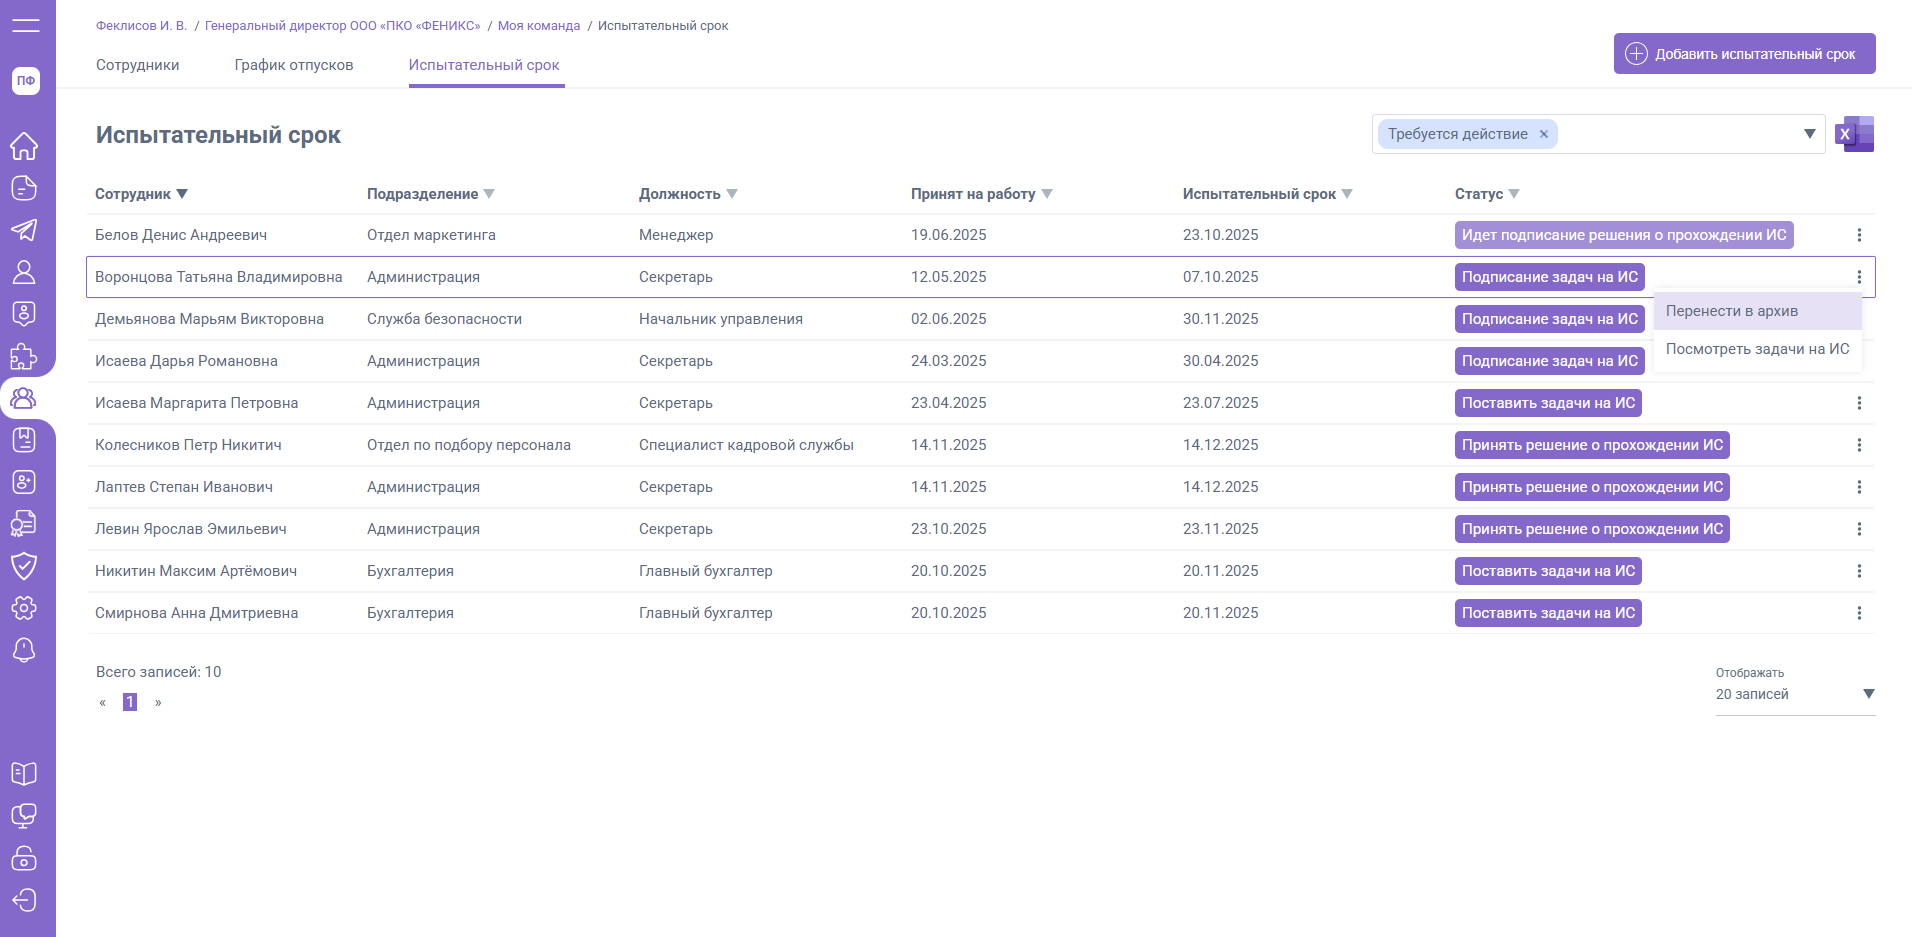Select 'Перенести в архив' from context menu
The height and width of the screenshot is (937, 1912).
[1732, 311]
